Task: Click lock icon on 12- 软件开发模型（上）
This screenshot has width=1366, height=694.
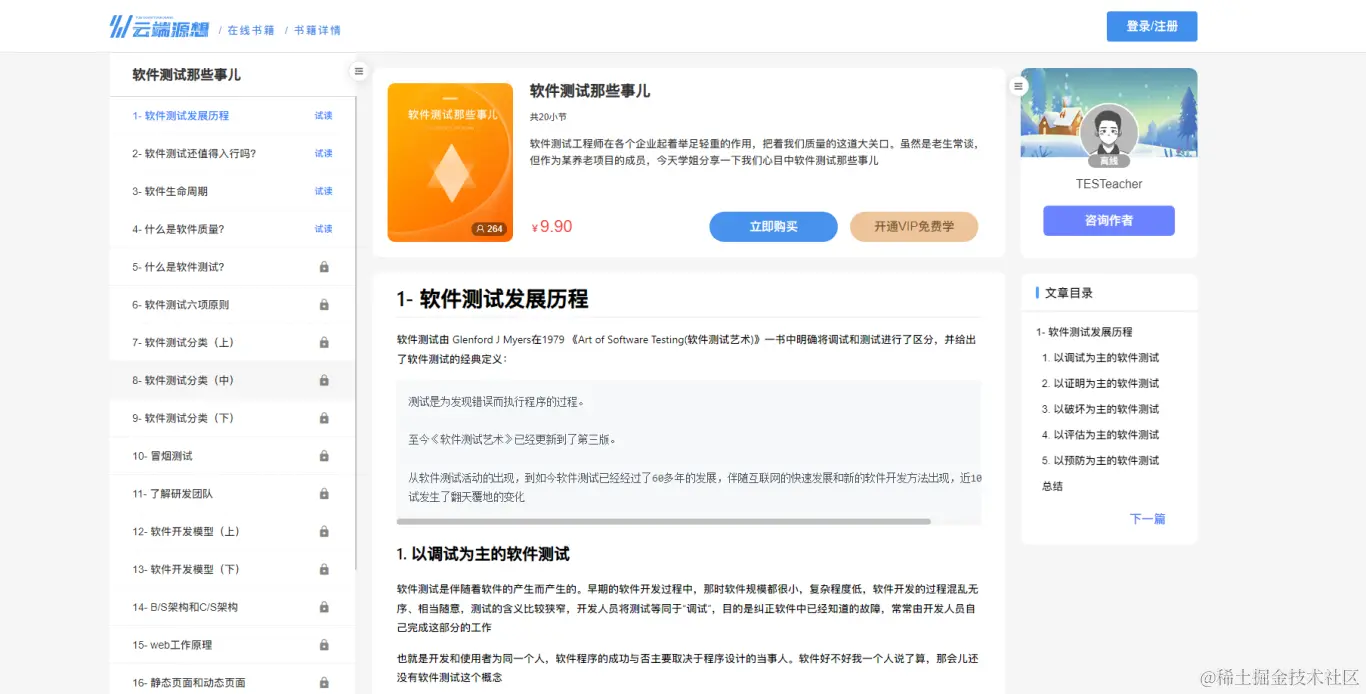Action: tap(324, 532)
